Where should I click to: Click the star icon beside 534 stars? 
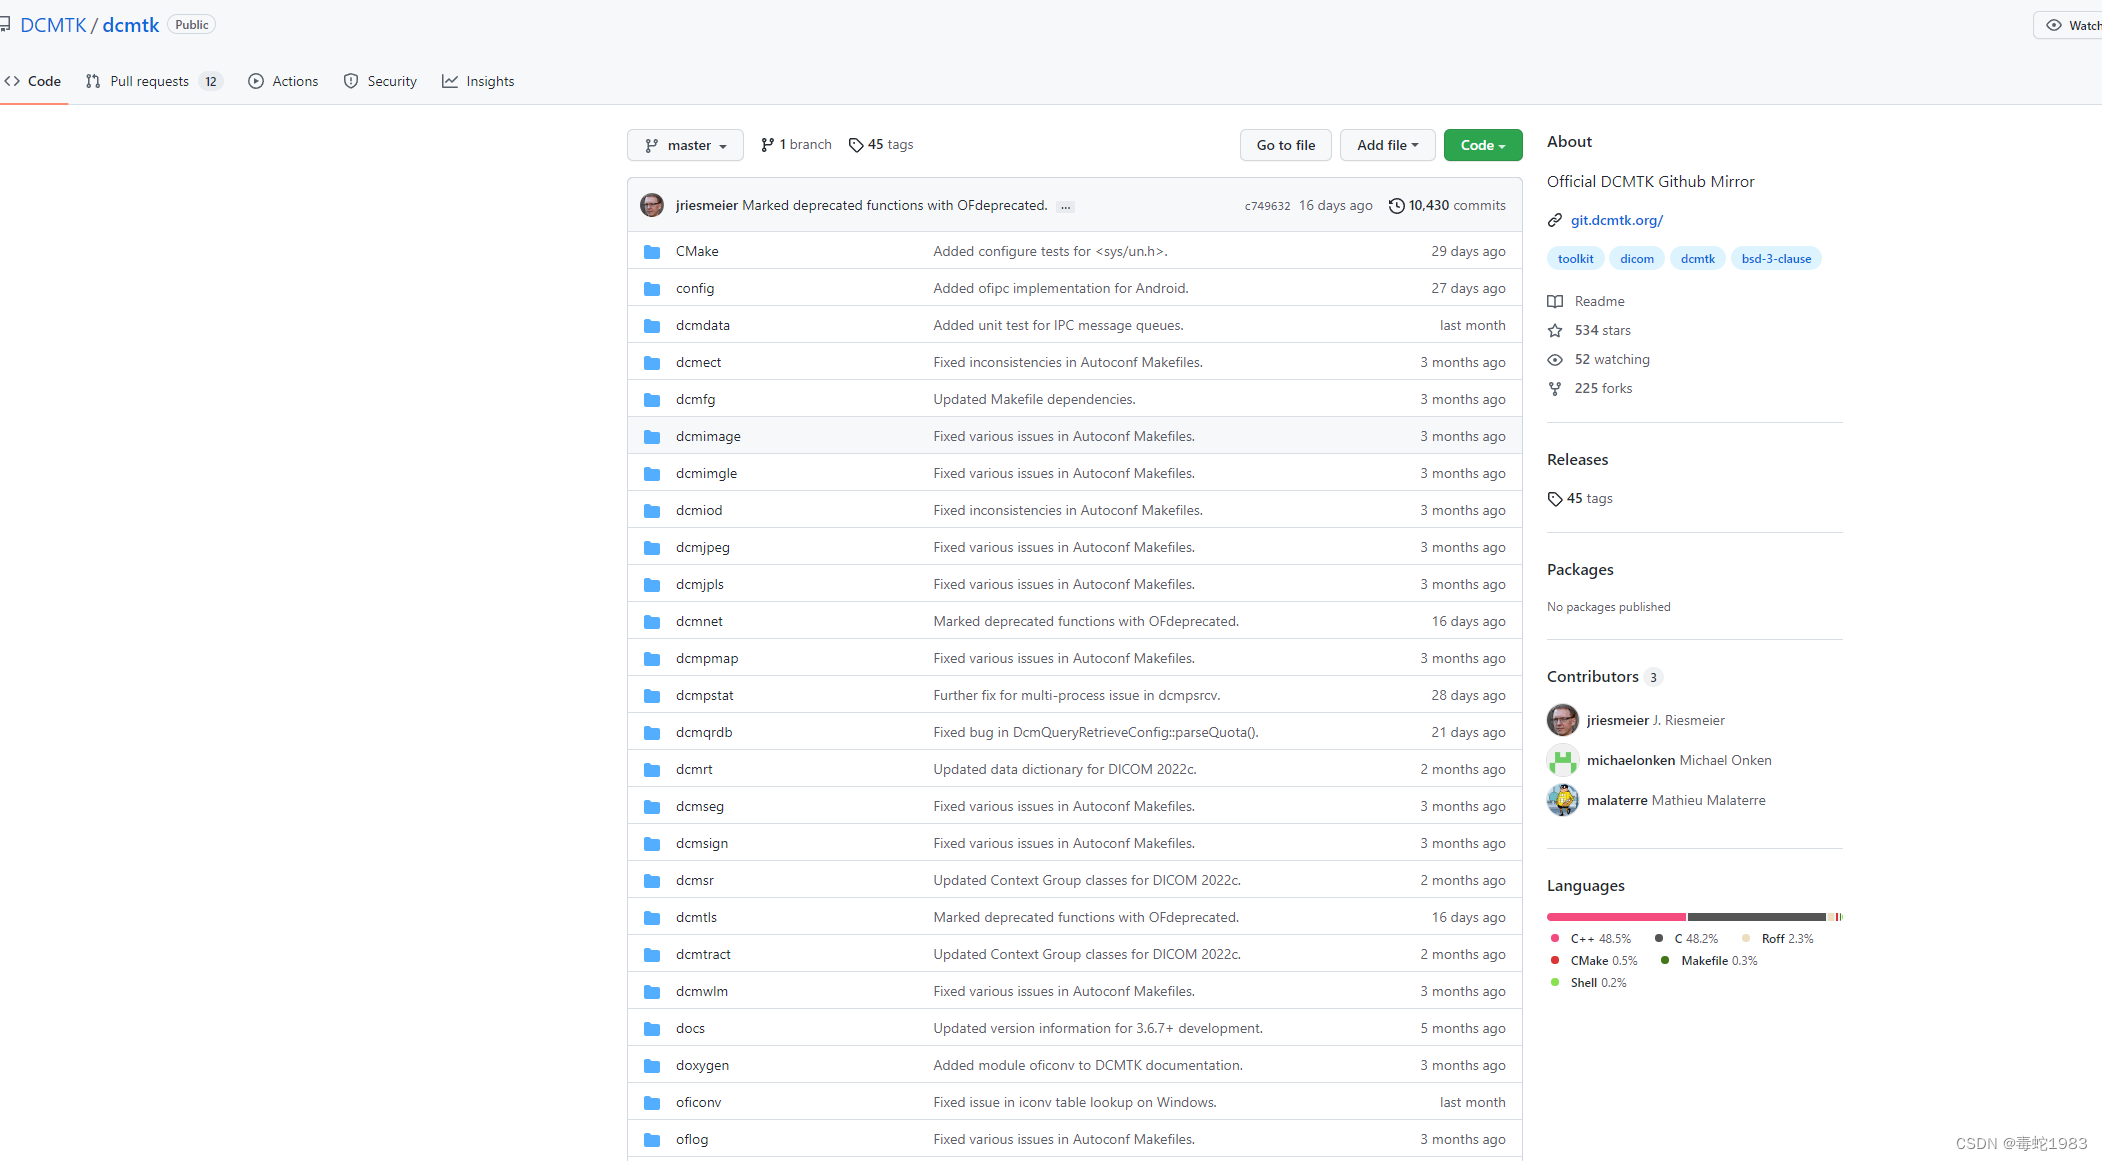[x=1555, y=330]
